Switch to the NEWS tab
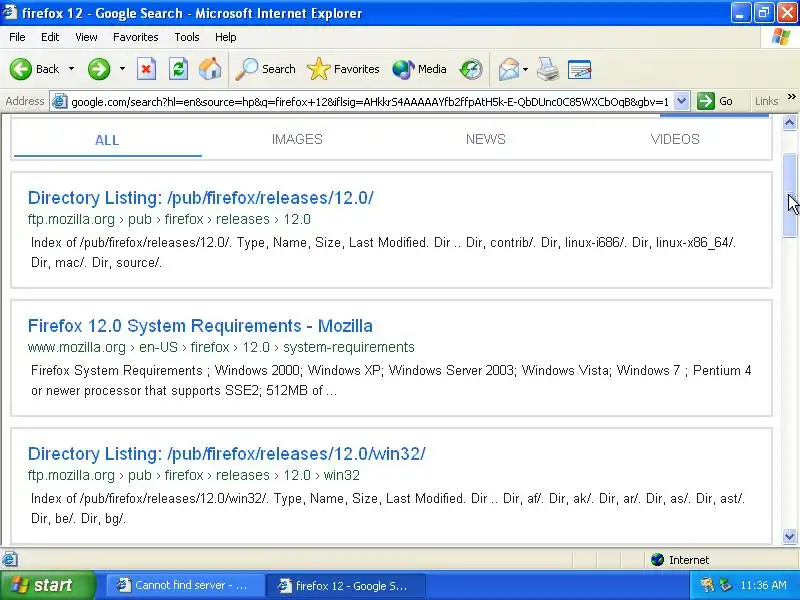 pyautogui.click(x=486, y=139)
